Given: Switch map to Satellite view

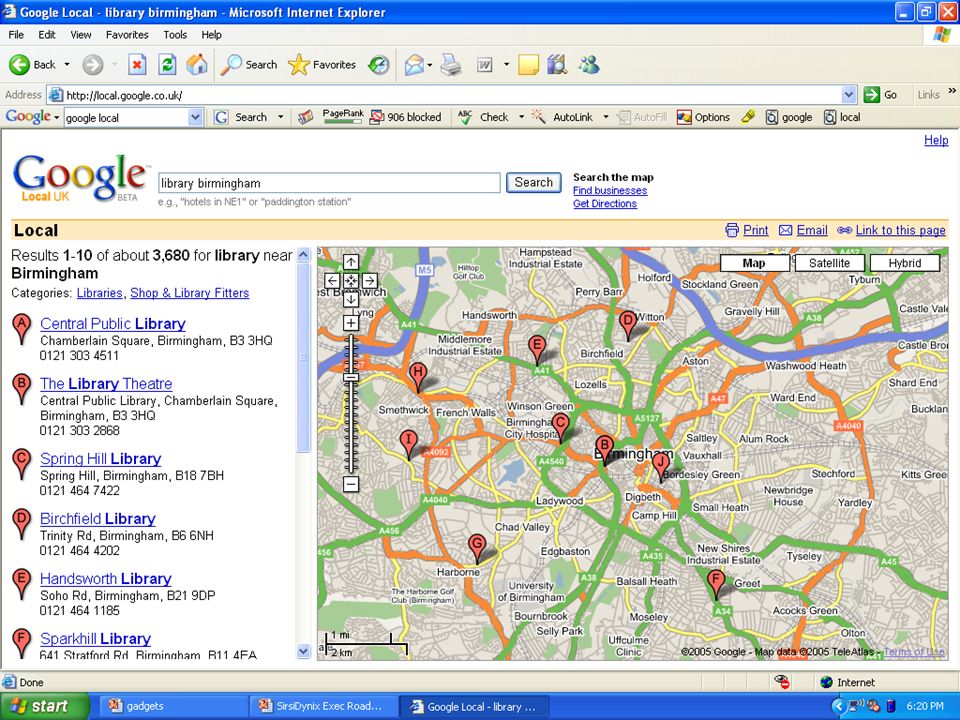Looking at the screenshot, I should pyautogui.click(x=830, y=263).
